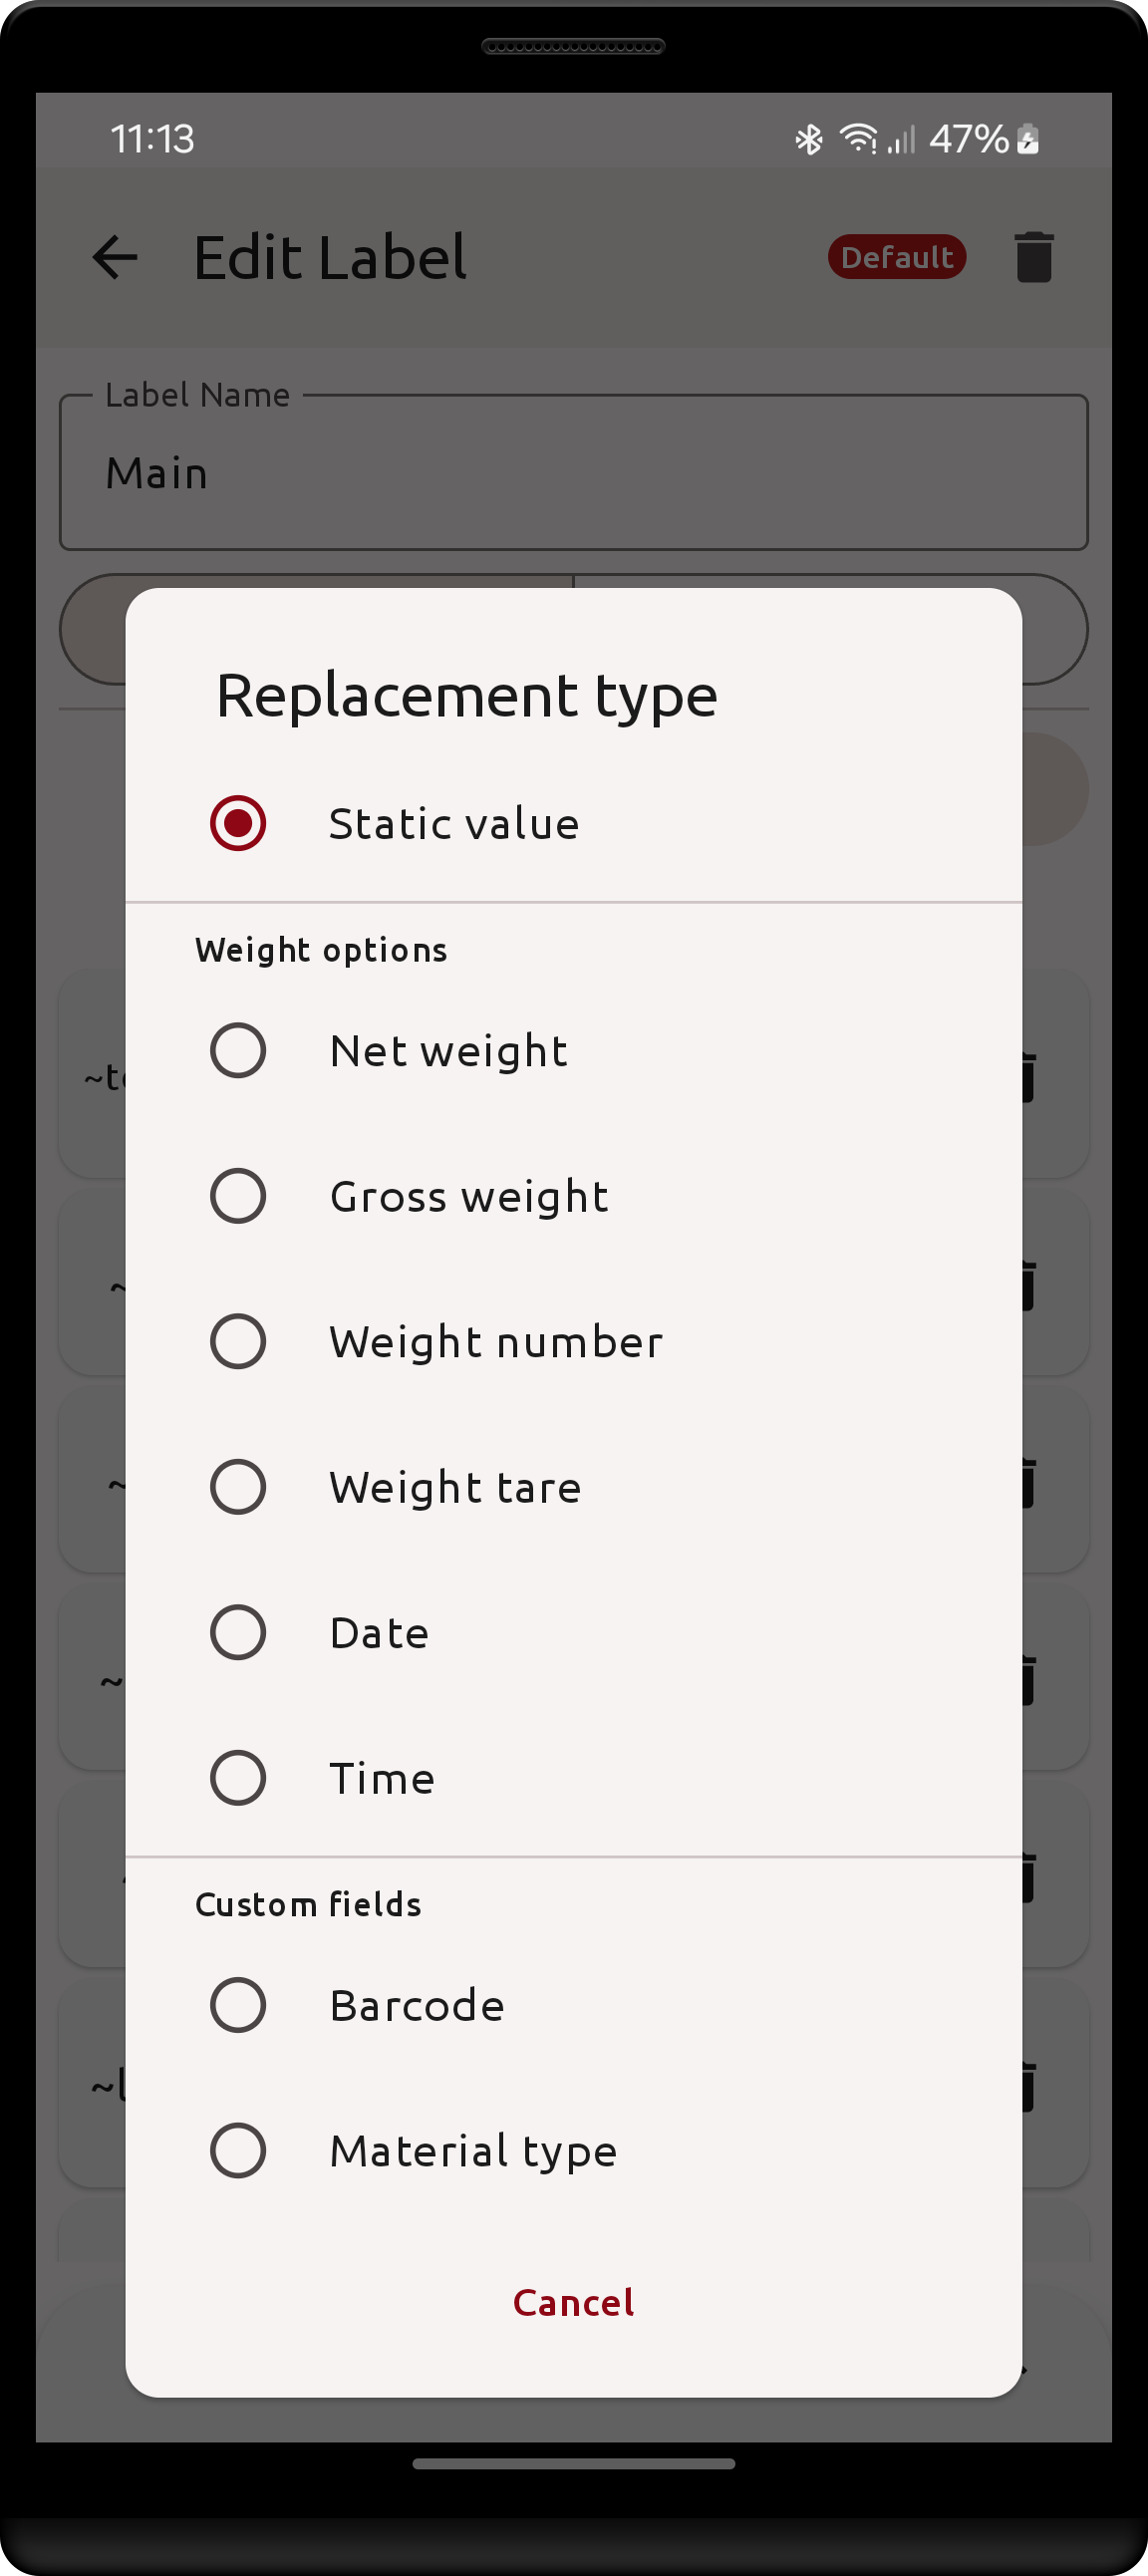Select the Static value radio option
1148x2576 pixels.
238,823
